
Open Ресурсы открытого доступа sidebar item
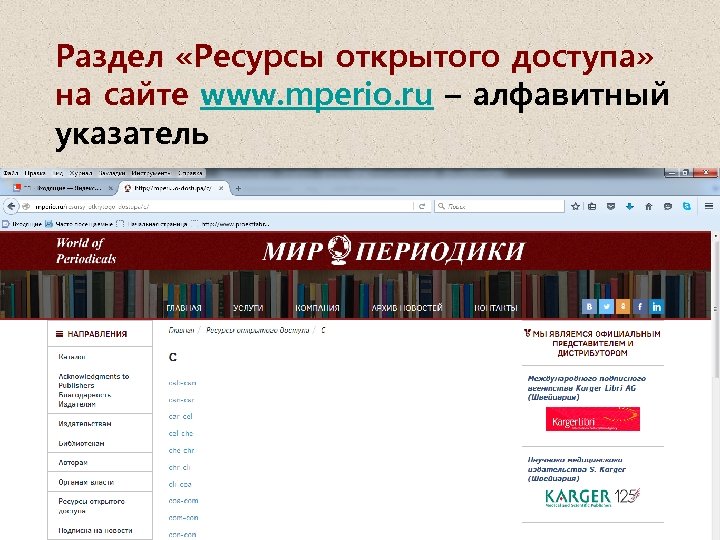[91, 506]
